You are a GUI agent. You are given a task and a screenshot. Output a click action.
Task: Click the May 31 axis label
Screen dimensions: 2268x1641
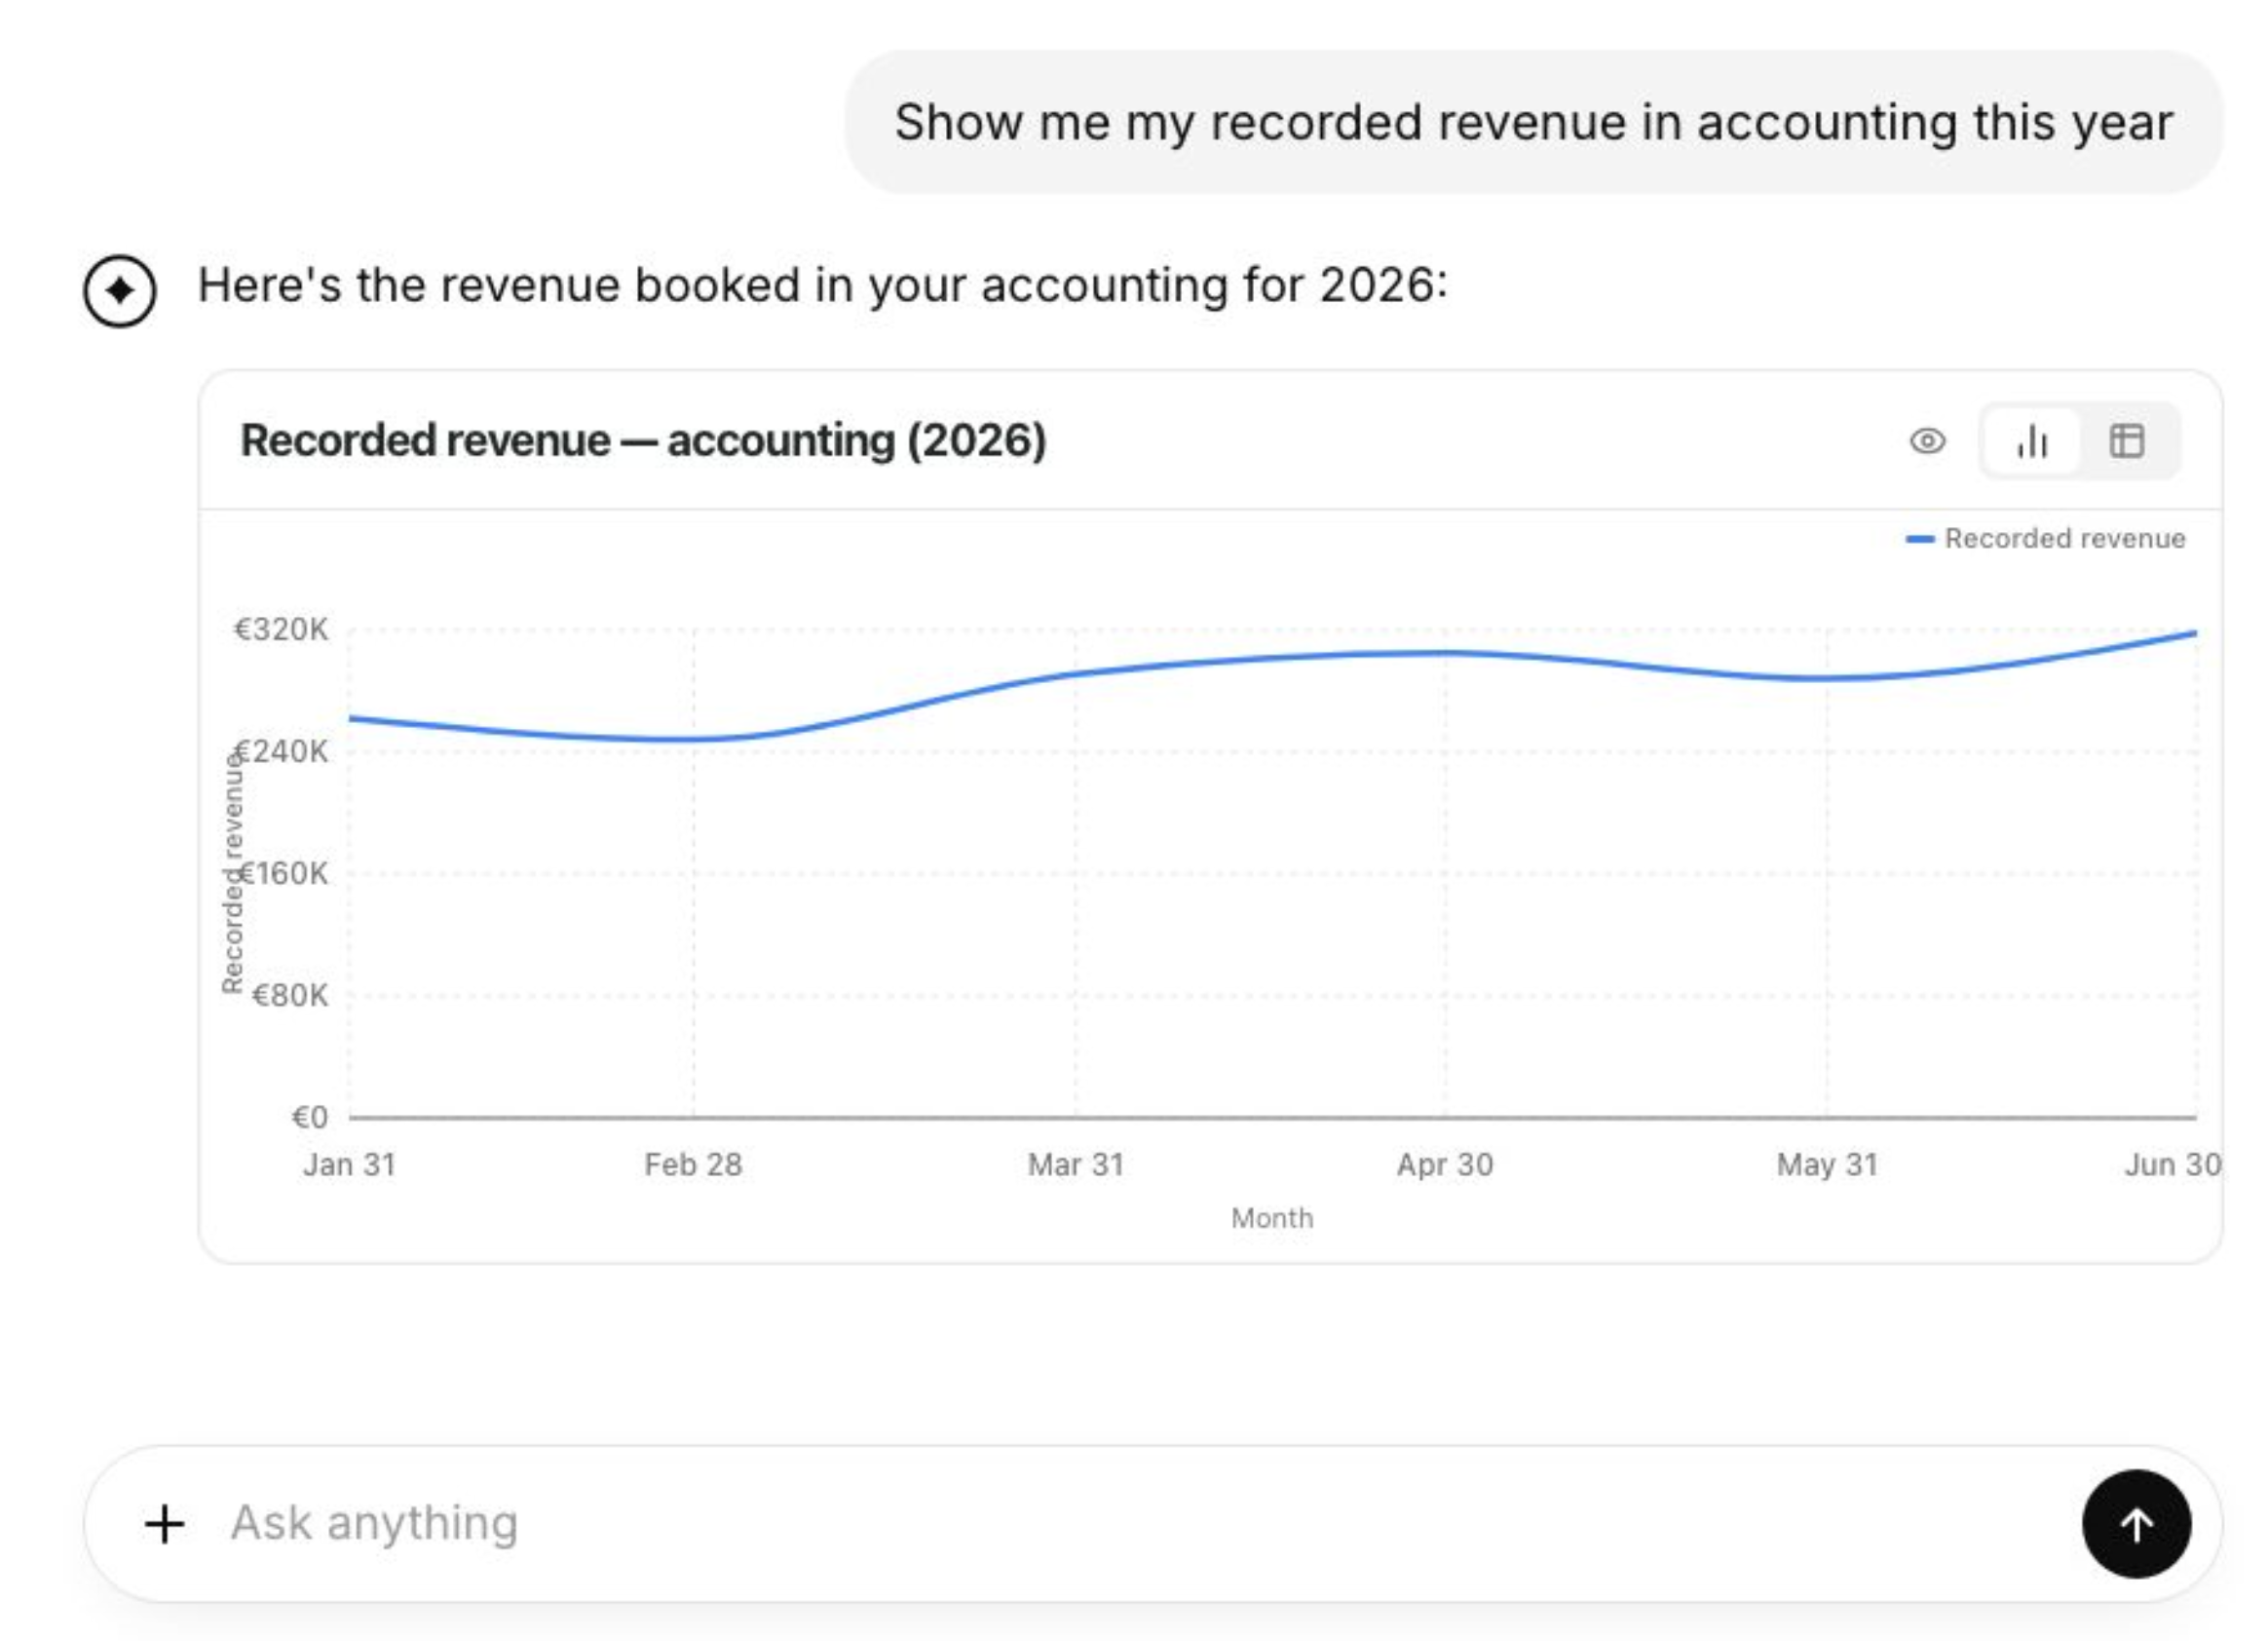[x=1827, y=1165]
